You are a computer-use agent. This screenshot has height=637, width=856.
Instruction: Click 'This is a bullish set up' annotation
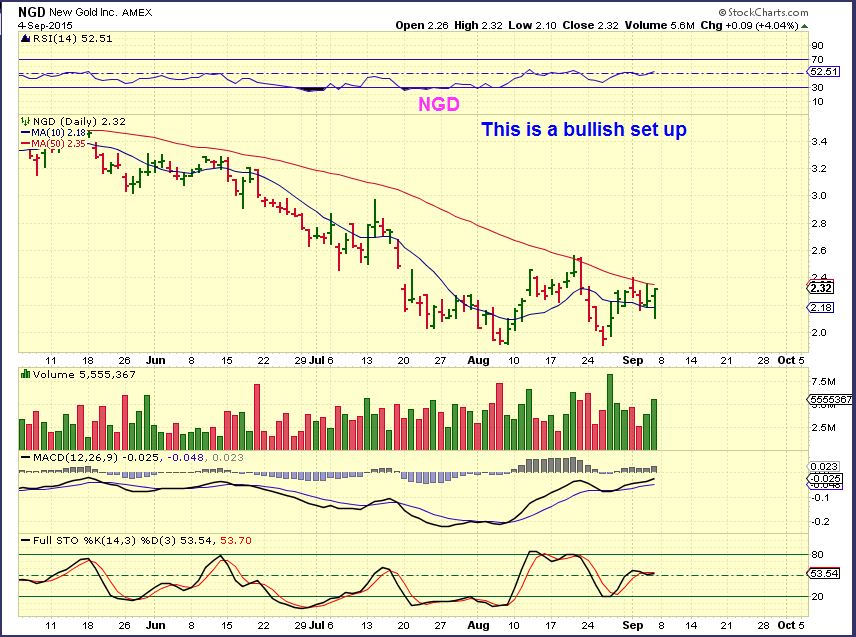pyautogui.click(x=584, y=129)
